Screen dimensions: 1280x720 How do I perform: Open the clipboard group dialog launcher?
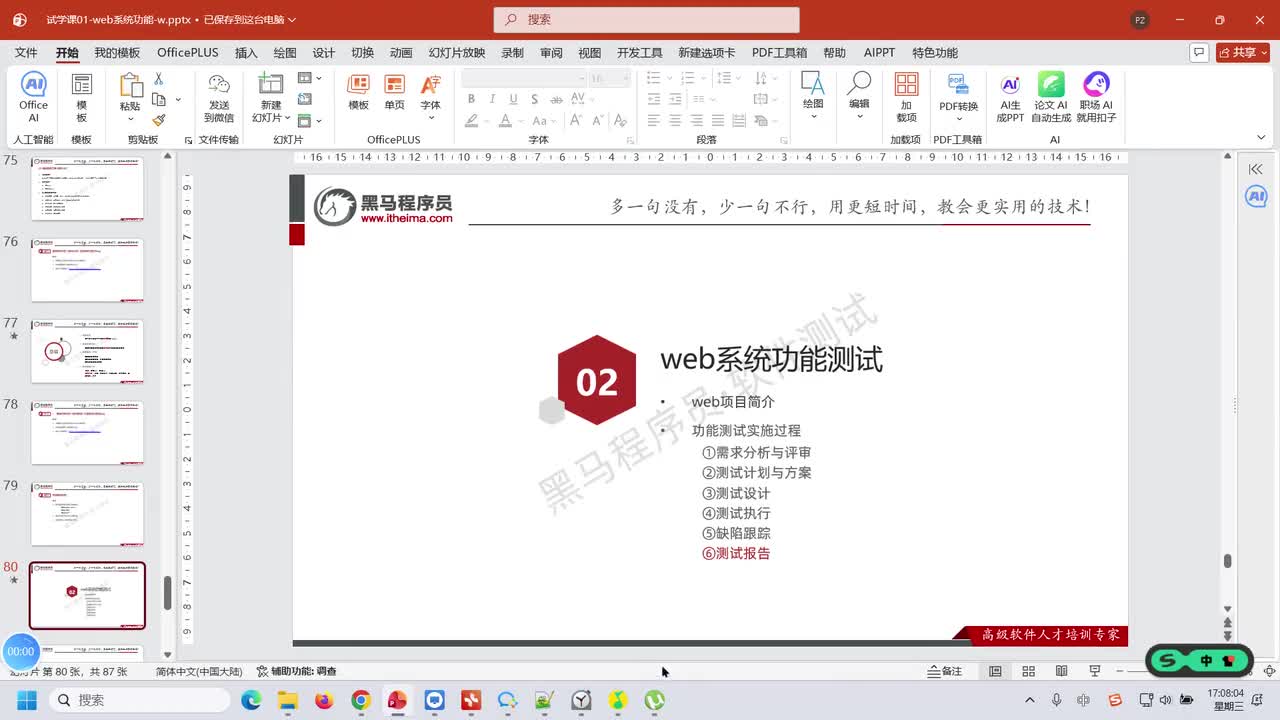pos(188,141)
